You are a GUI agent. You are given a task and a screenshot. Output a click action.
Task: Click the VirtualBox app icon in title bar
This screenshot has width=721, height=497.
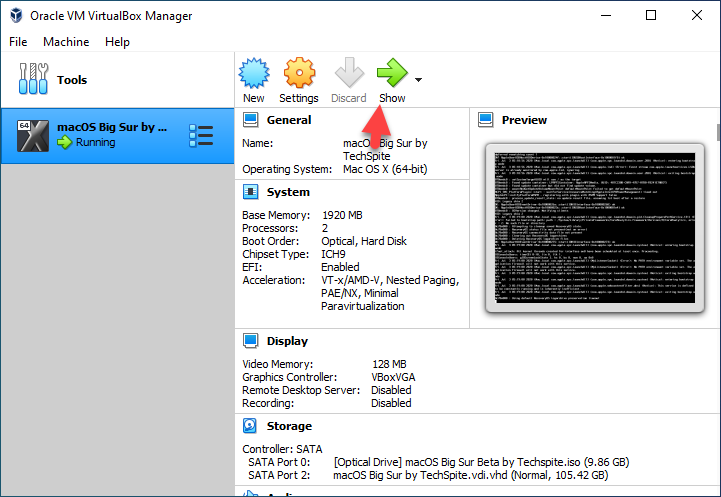(x=17, y=16)
